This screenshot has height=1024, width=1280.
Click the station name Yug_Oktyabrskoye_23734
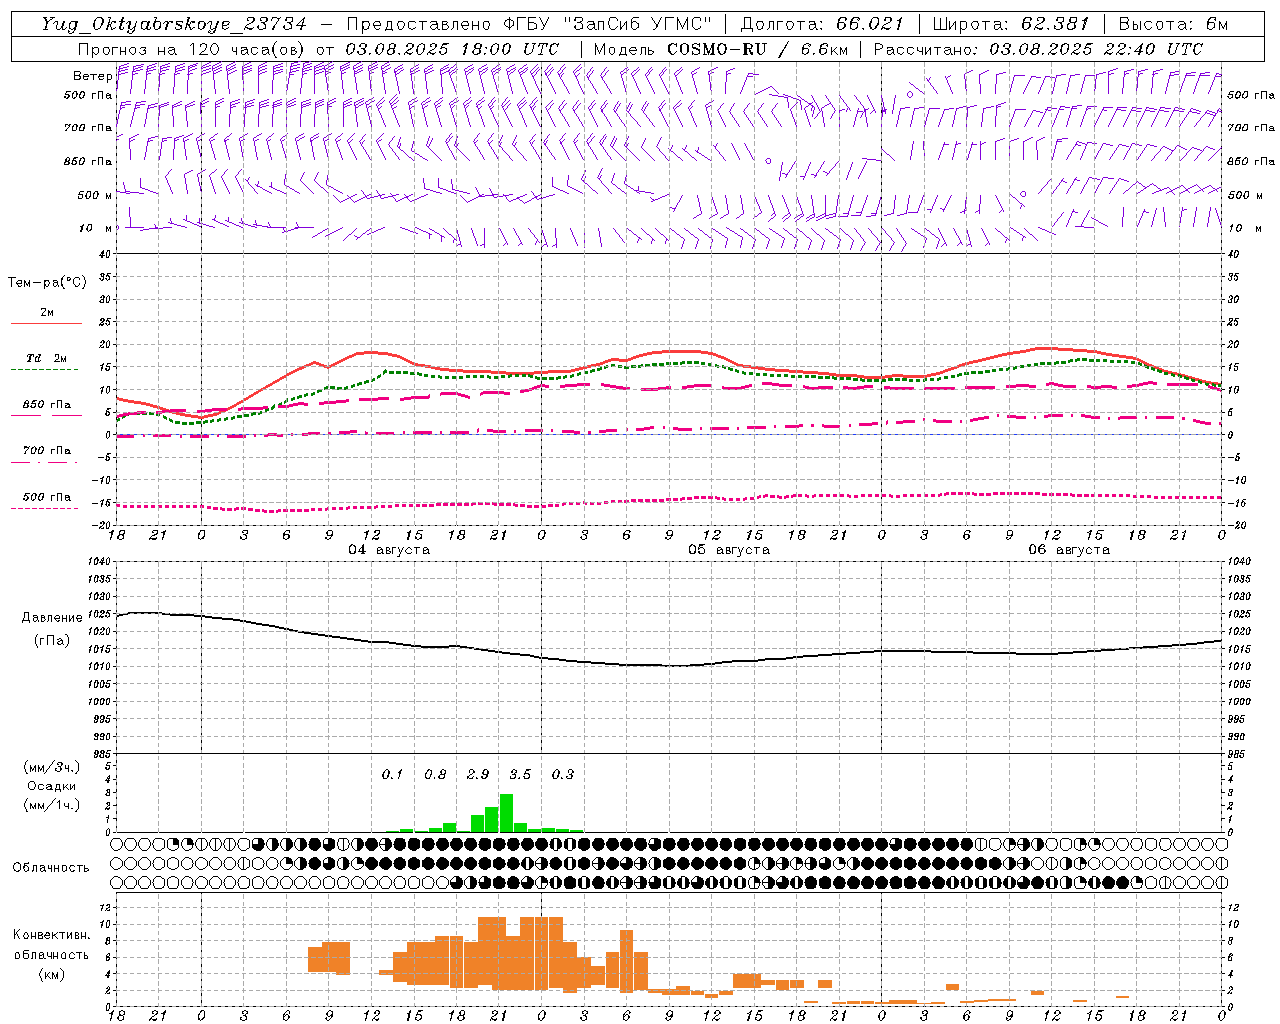click(x=174, y=24)
